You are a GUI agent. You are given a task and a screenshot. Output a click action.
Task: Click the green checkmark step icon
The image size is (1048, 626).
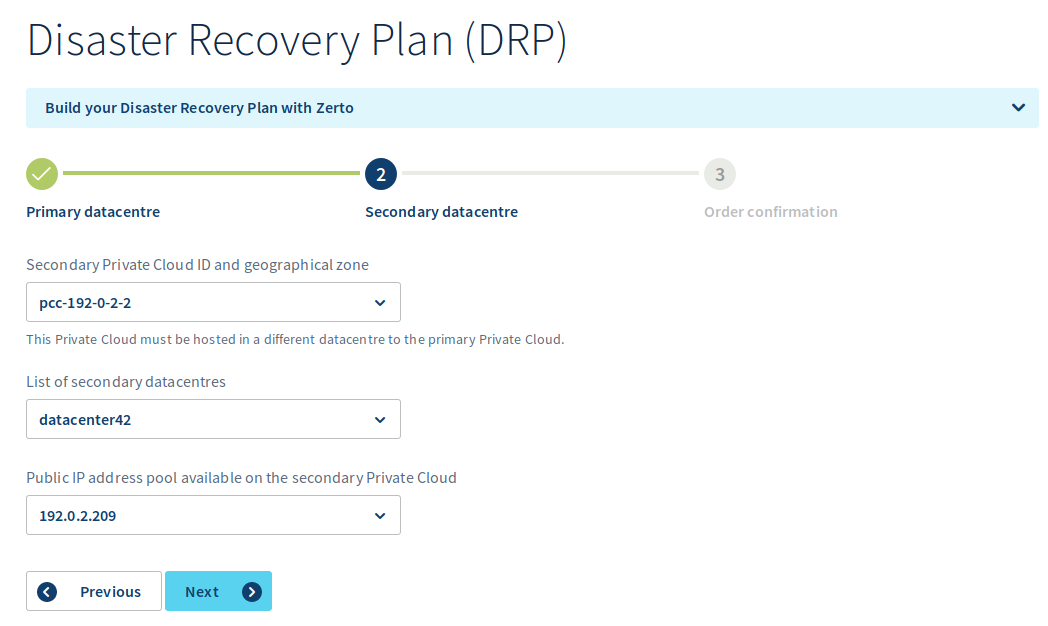coord(41,173)
